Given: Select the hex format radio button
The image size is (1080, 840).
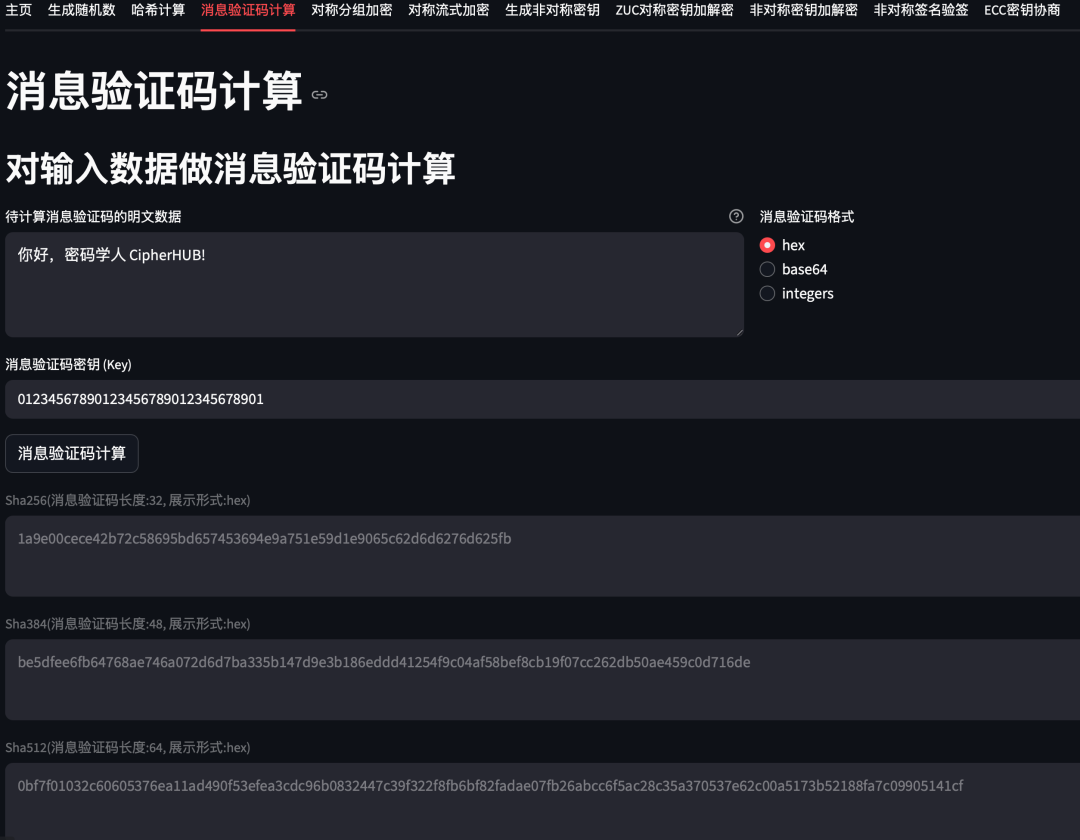Looking at the screenshot, I should (x=768, y=245).
